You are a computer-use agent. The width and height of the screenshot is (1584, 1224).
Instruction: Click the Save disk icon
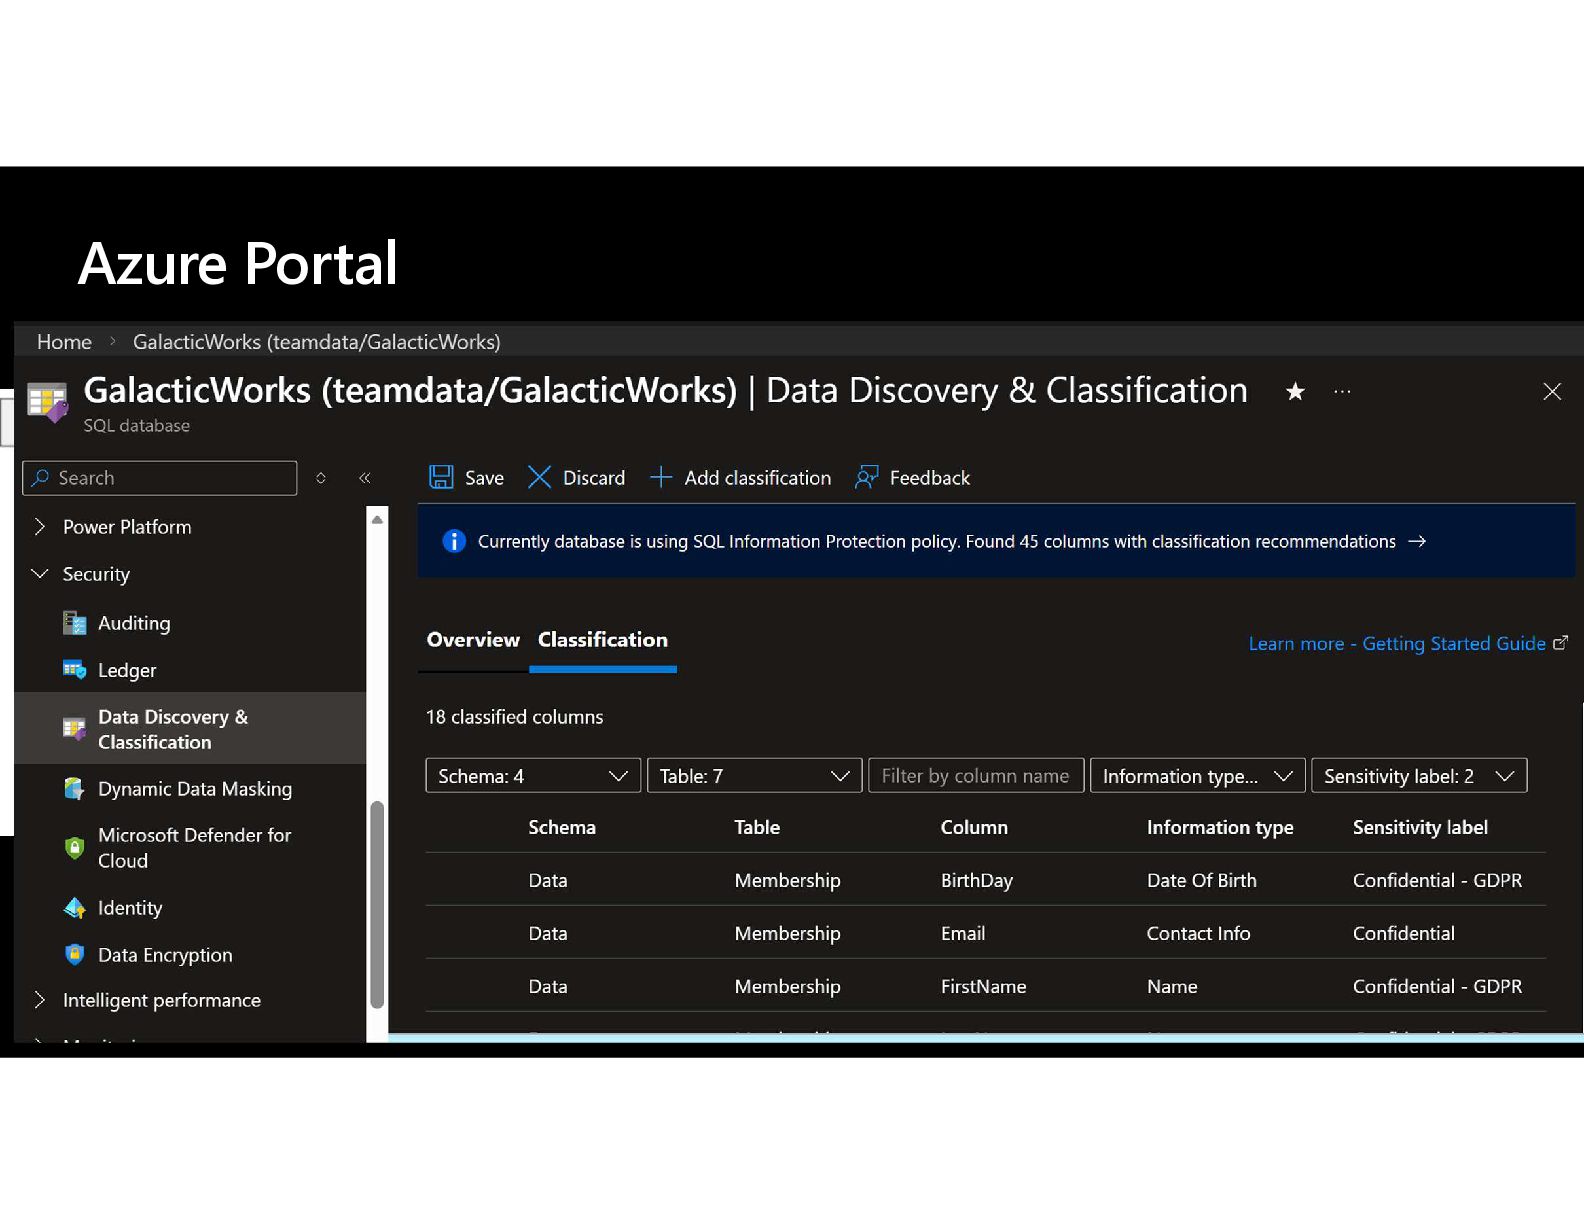coord(441,477)
